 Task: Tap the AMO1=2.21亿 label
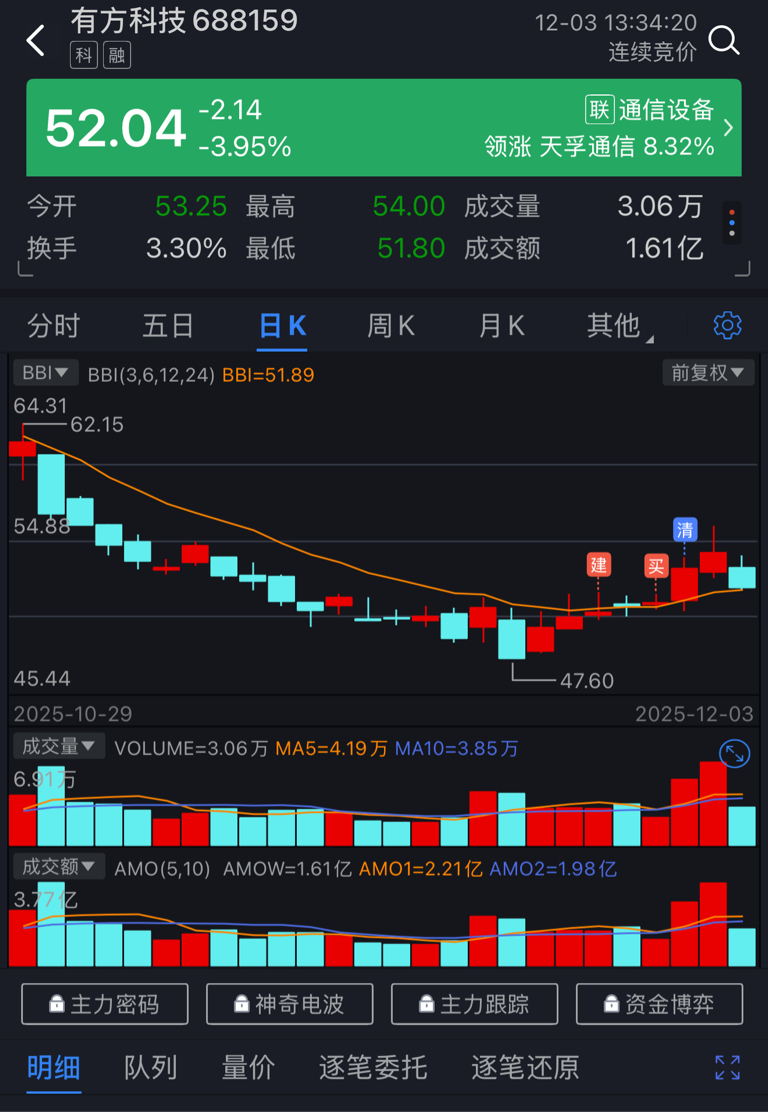point(421,869)
